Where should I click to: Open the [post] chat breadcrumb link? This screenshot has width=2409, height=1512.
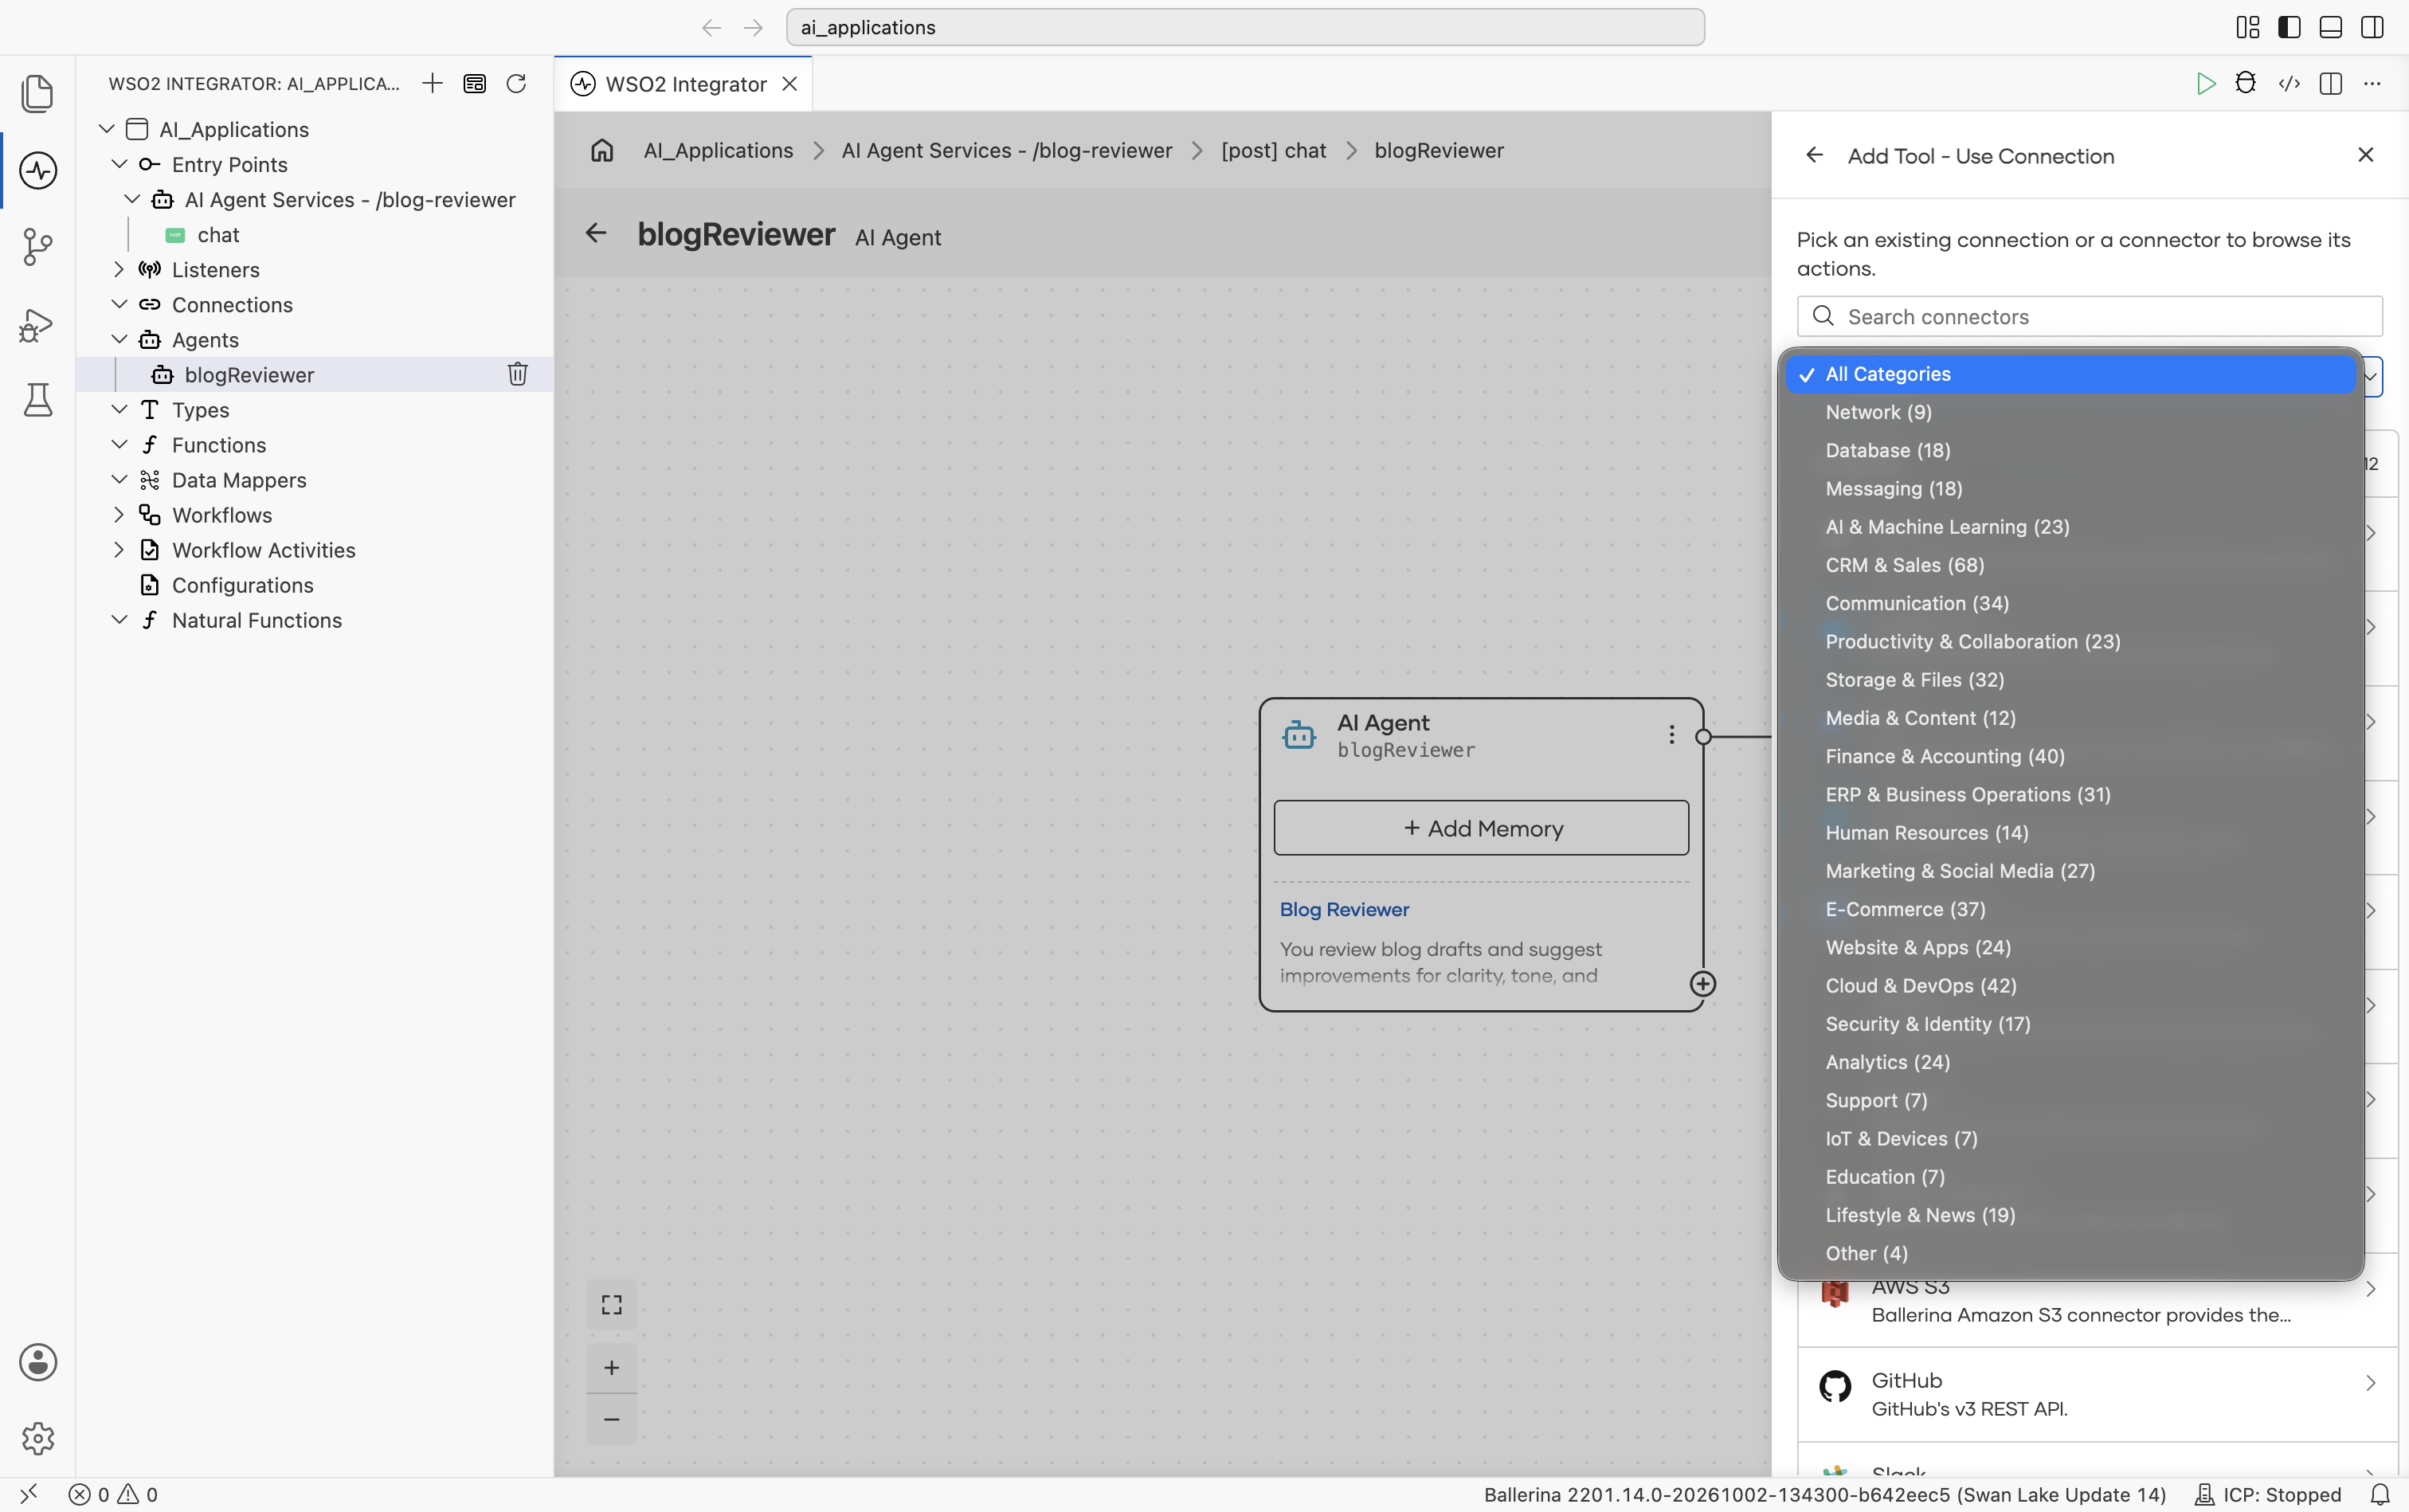pos(1273,150)
